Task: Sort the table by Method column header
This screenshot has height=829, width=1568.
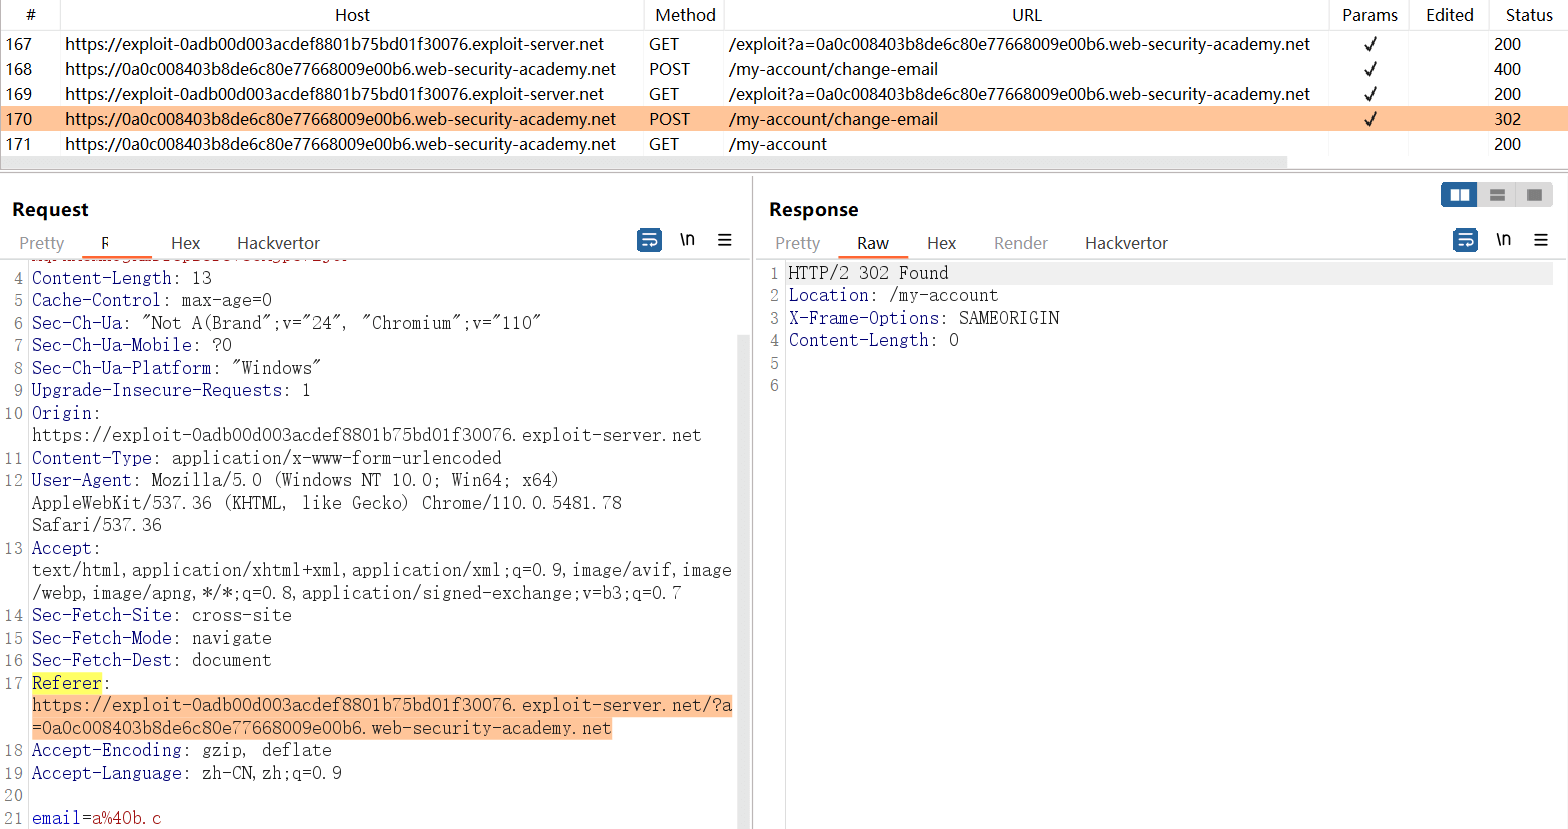Action: click(685, 15)
